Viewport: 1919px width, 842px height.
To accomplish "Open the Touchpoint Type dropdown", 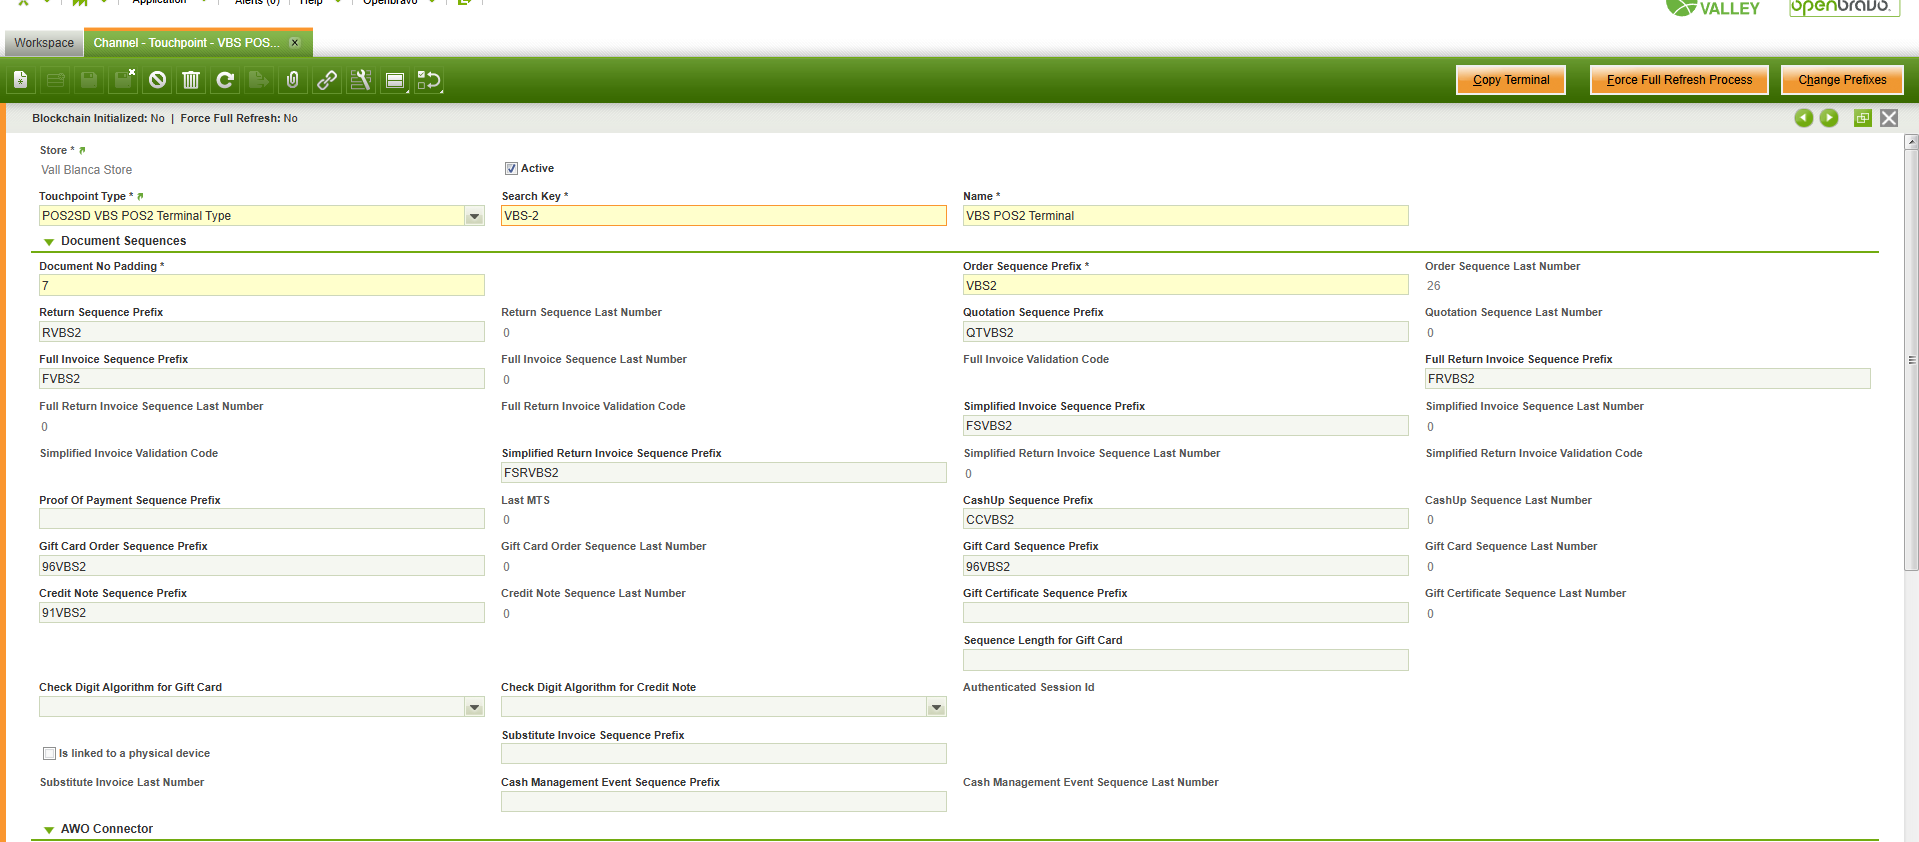I will tap(474, 216).
